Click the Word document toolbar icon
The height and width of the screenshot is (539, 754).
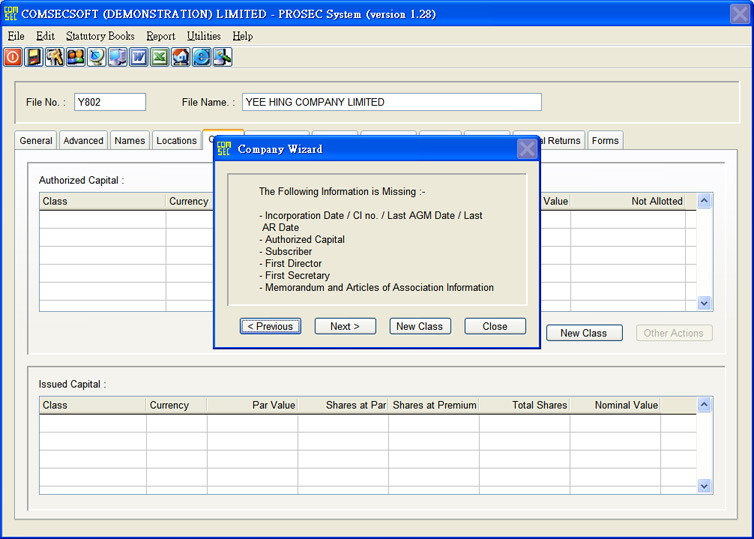[138, 57]
